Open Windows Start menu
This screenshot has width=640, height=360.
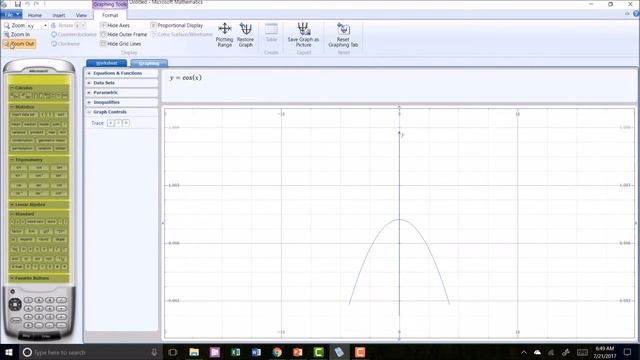click(x=9, y=352)
